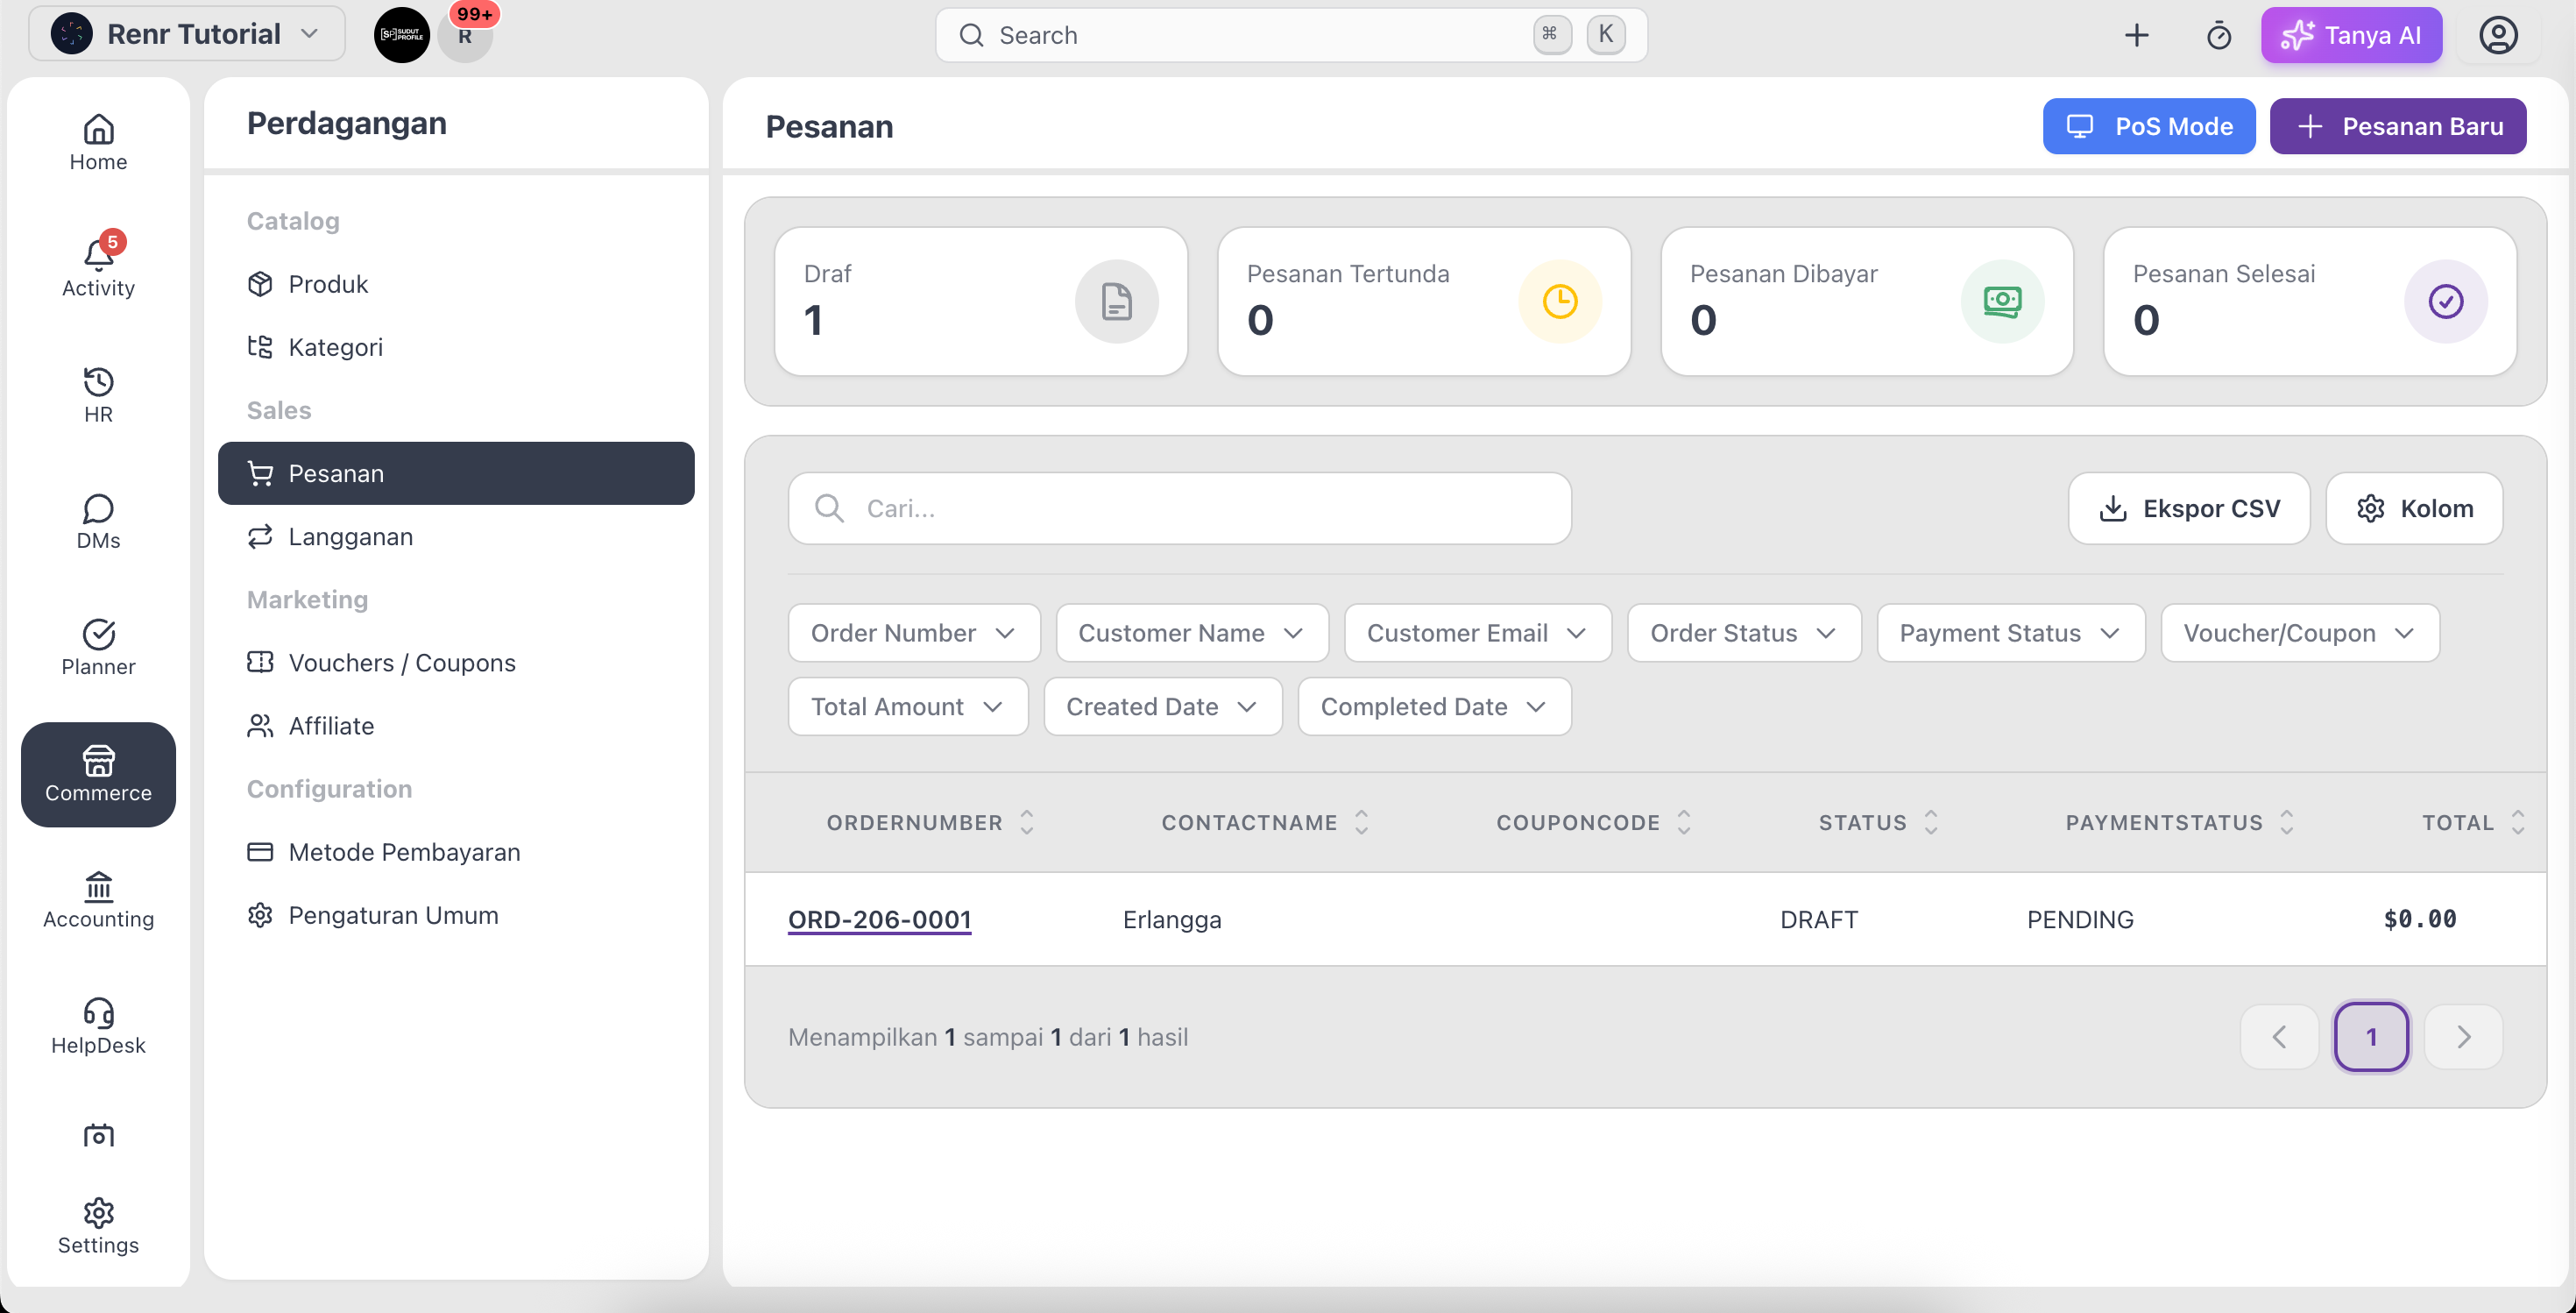Open order ORD-206-0001 link

[x=879, y=919]
